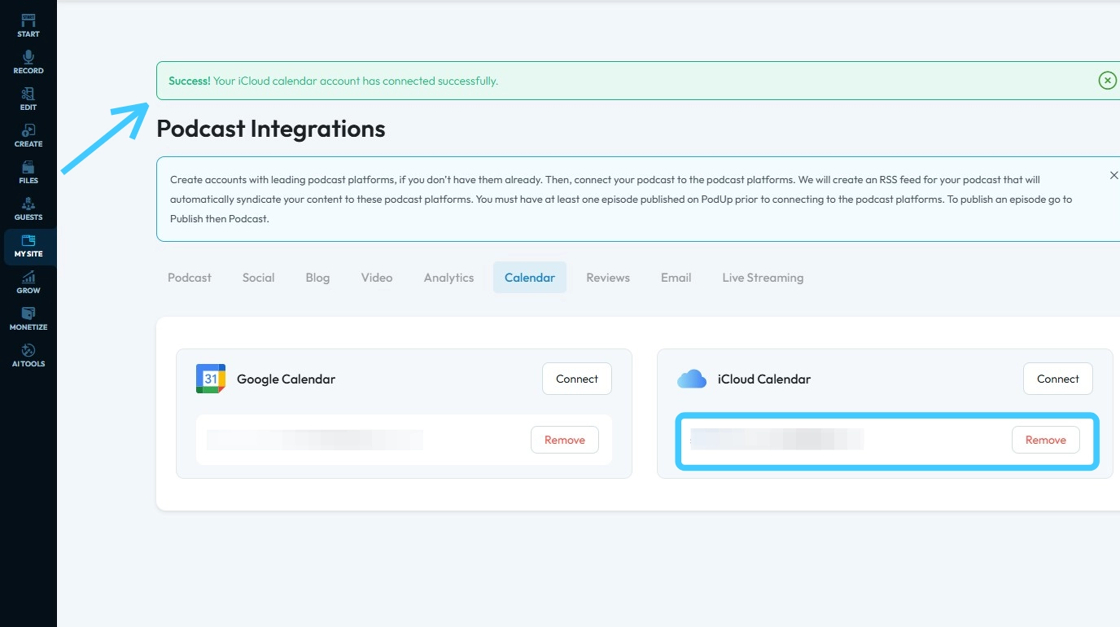Go to the Edit section

(x=28, y=99)
